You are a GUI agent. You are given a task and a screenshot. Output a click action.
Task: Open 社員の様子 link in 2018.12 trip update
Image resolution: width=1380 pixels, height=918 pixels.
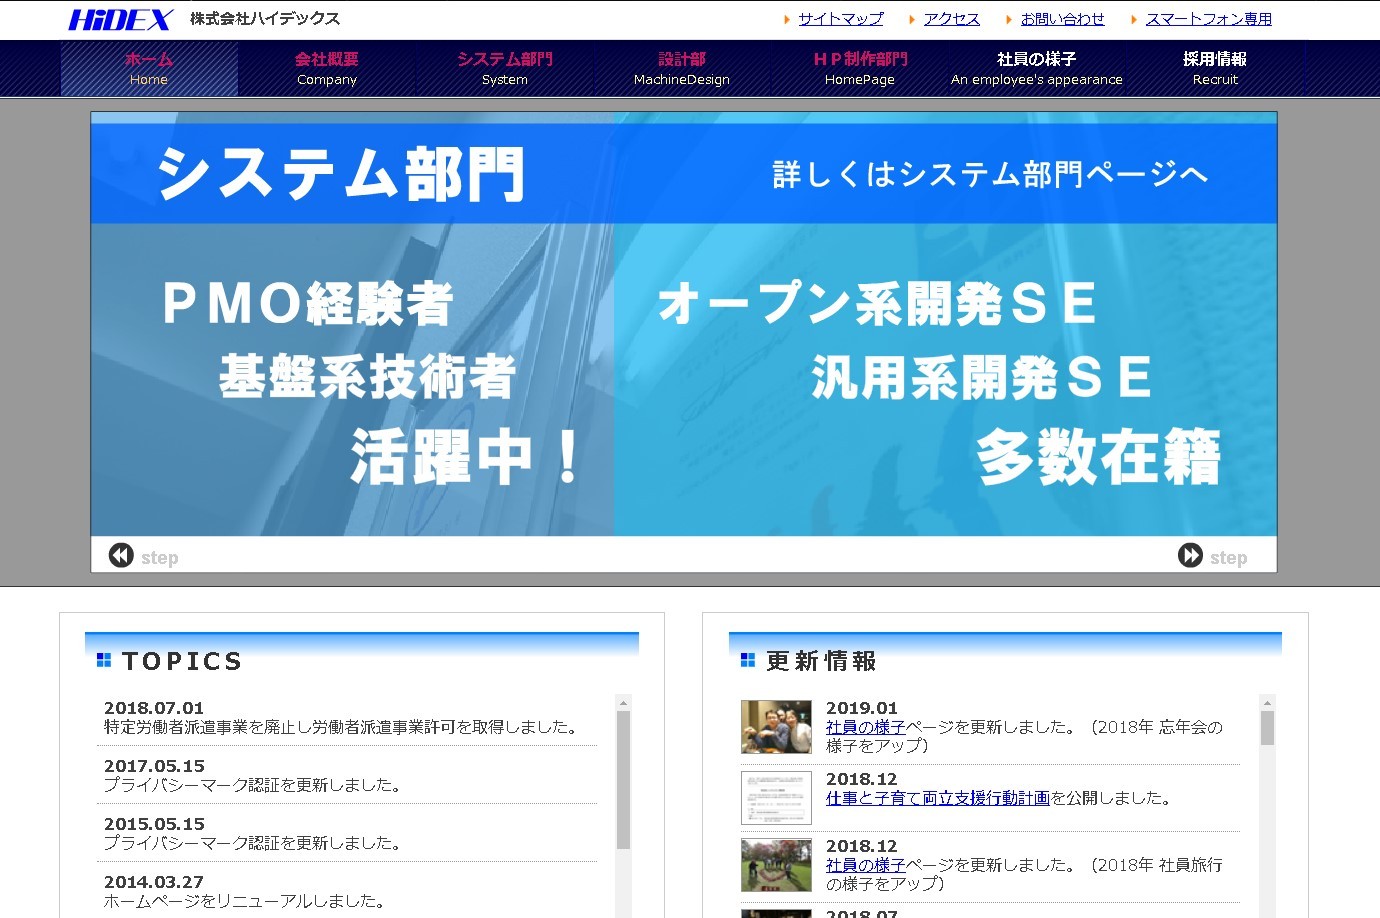[x=866, y=865]
